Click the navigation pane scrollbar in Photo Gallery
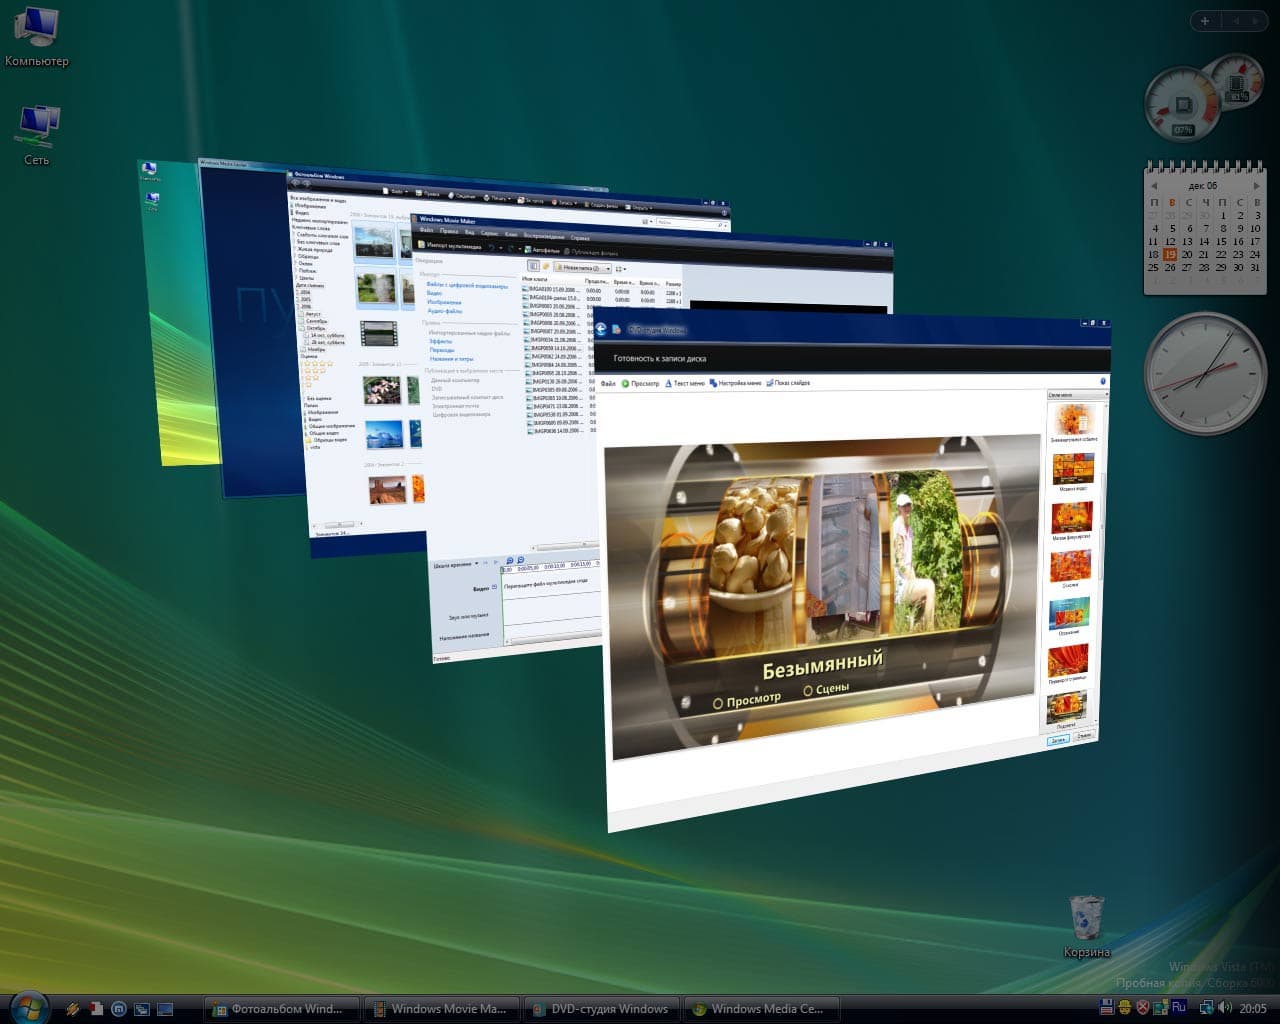1280x1024 pixels. click(x=339, y=523)
